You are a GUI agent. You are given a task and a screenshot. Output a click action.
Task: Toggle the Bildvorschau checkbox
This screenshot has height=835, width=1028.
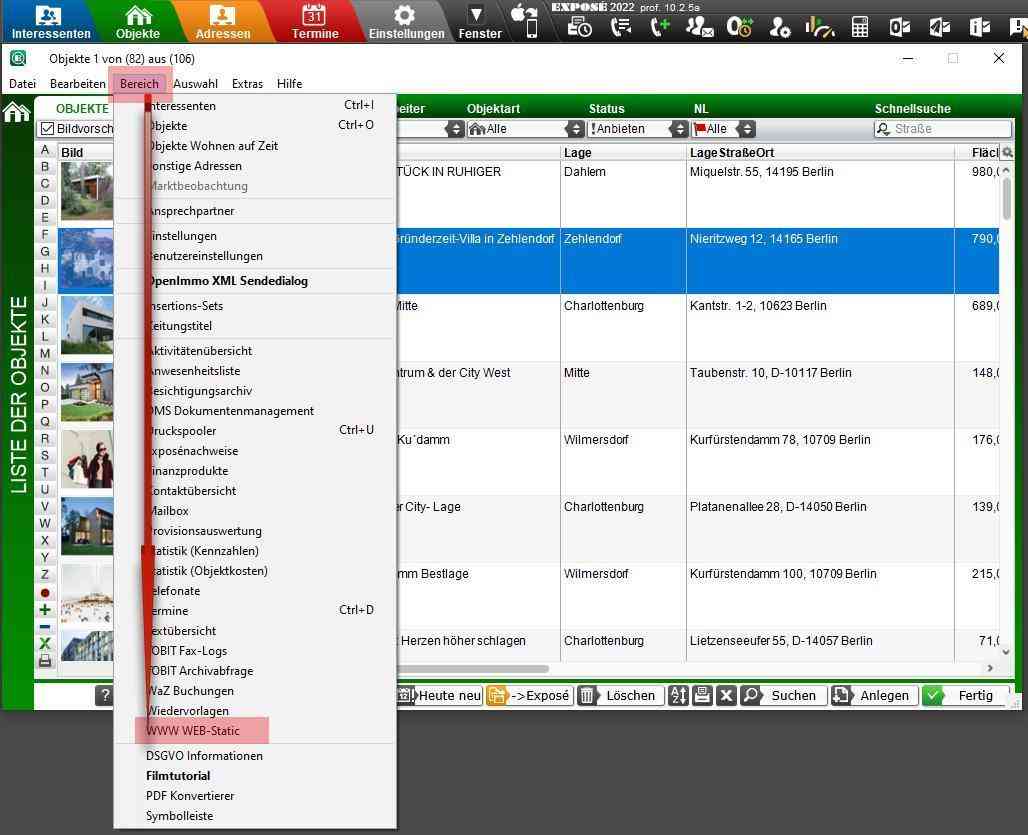tap(47, 129)
